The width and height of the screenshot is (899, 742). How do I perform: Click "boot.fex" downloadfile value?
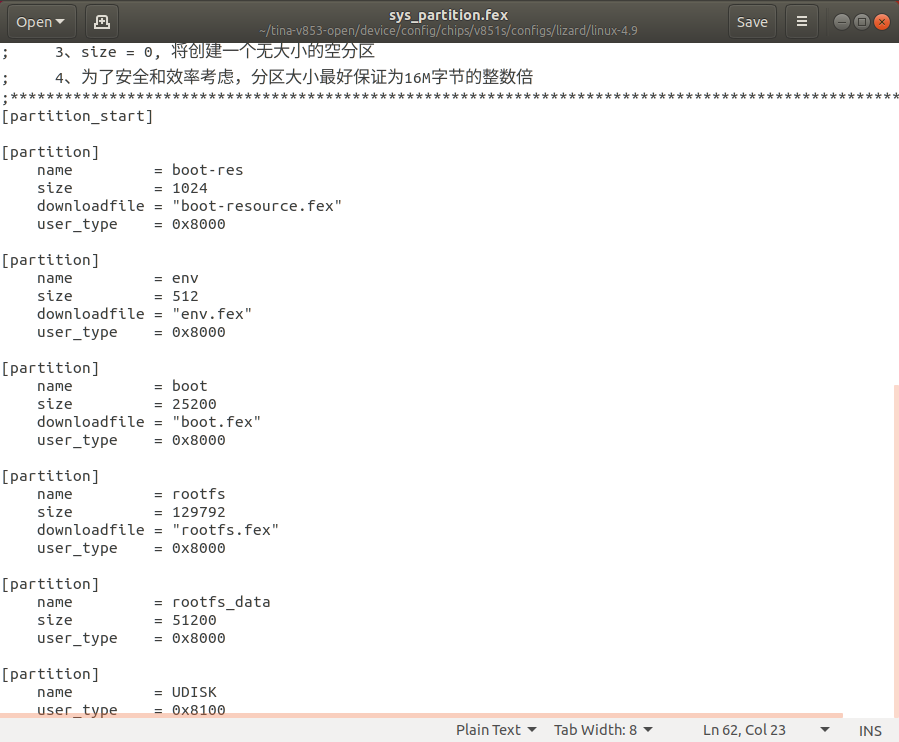217,422
